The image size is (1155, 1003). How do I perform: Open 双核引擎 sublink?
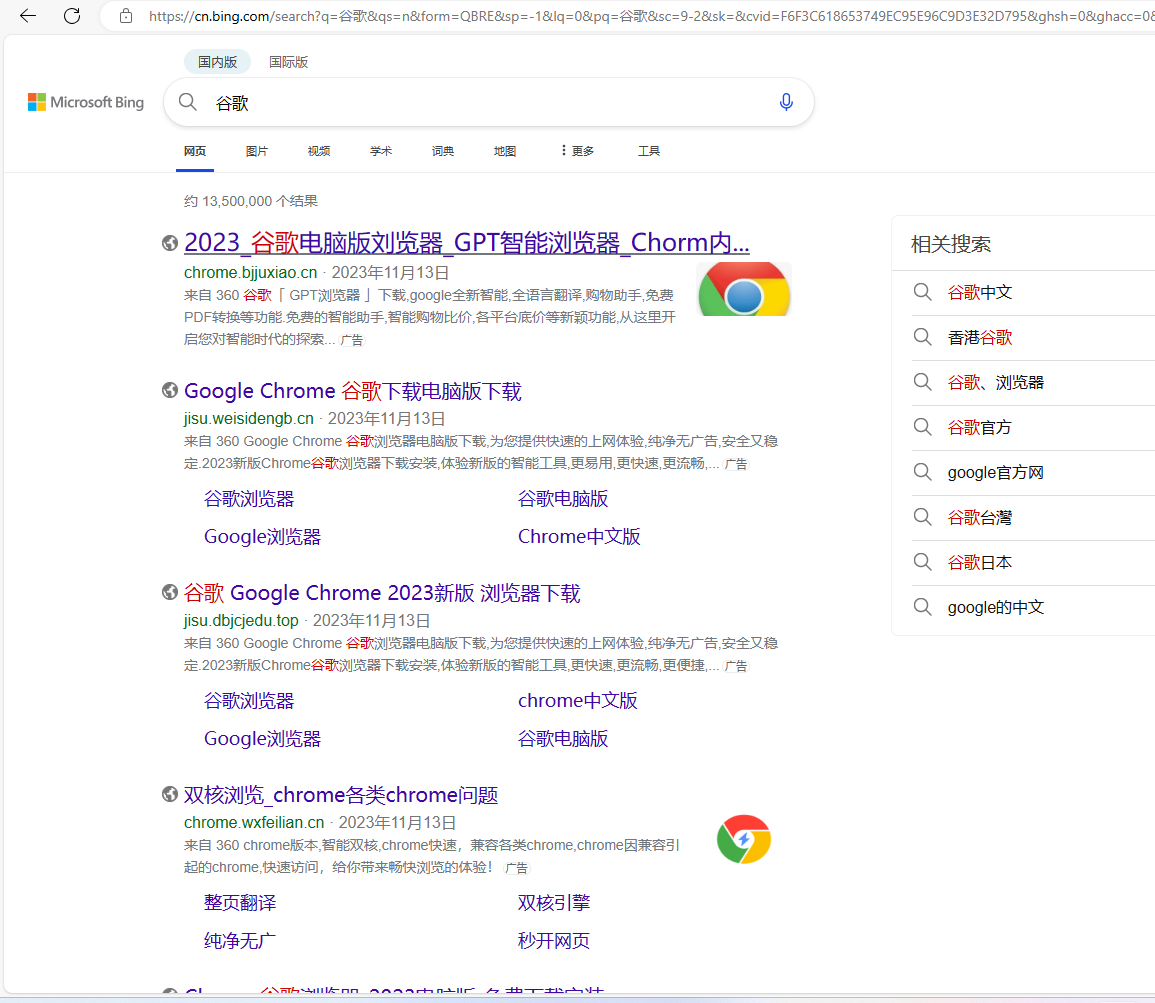click(554, 902)
